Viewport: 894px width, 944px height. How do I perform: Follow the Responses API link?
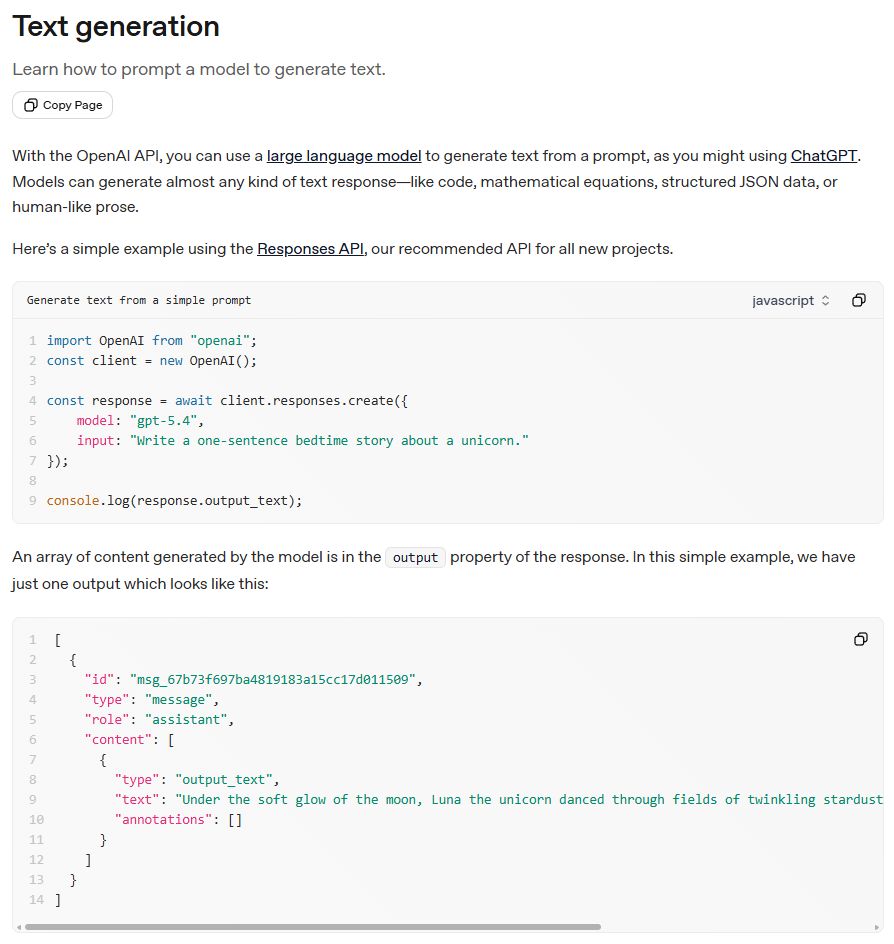click(x=310, y=249)
